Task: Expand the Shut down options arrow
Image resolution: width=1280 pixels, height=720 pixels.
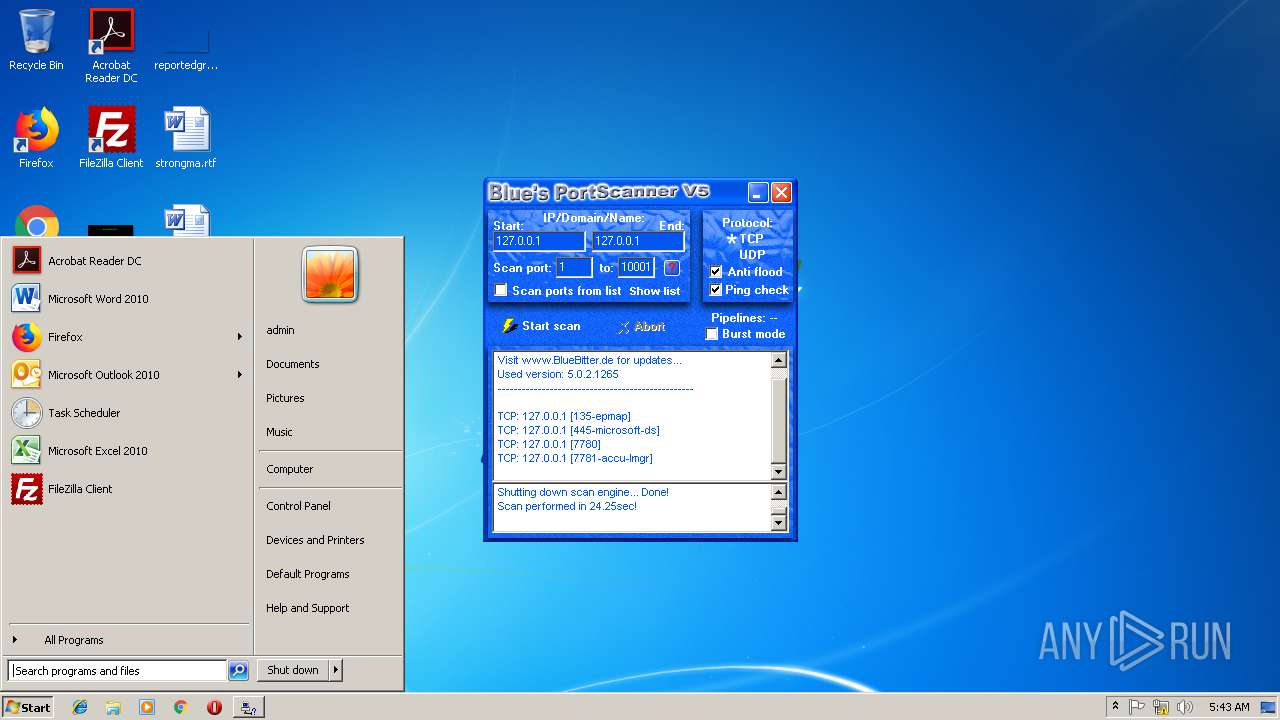Action: coord(335,670)
